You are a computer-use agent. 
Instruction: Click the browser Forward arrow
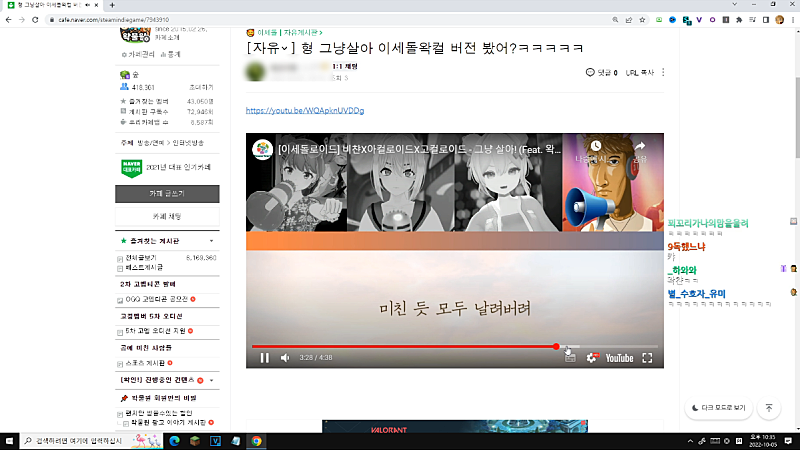(x=21, y=20)
